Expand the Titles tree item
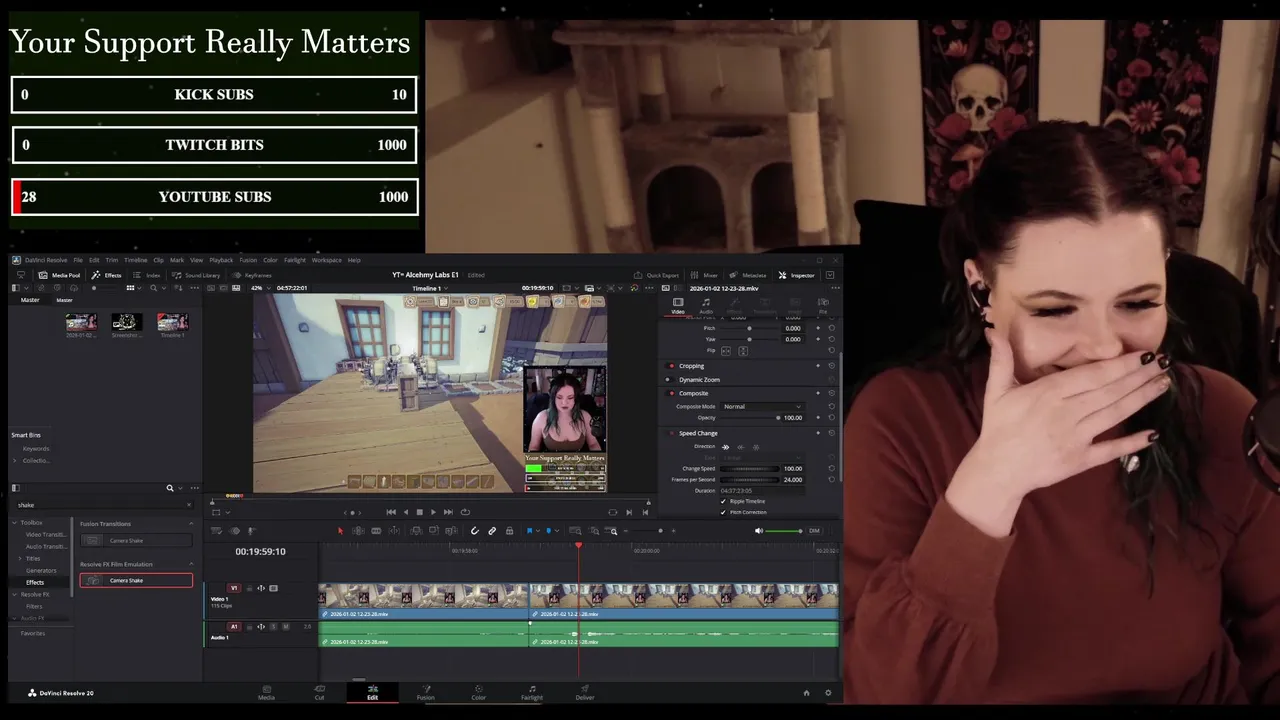This screenshot has height=720, width=1280. pyautogui.click(x=20, y=558)
